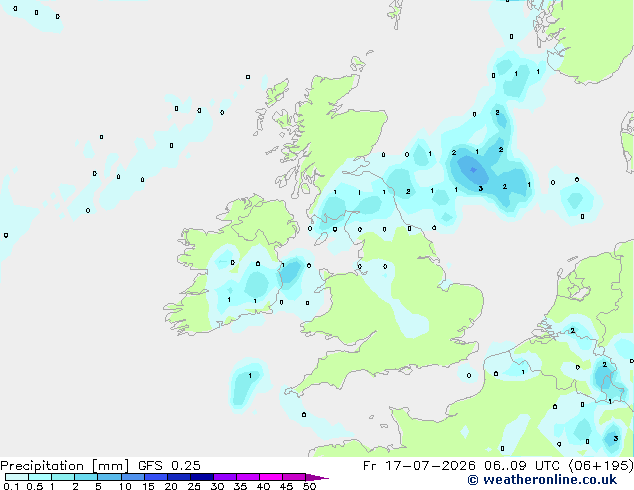Click the '(06+195)' forecast offset text
This screenshot has width=634, height=490.
point(601,466)
